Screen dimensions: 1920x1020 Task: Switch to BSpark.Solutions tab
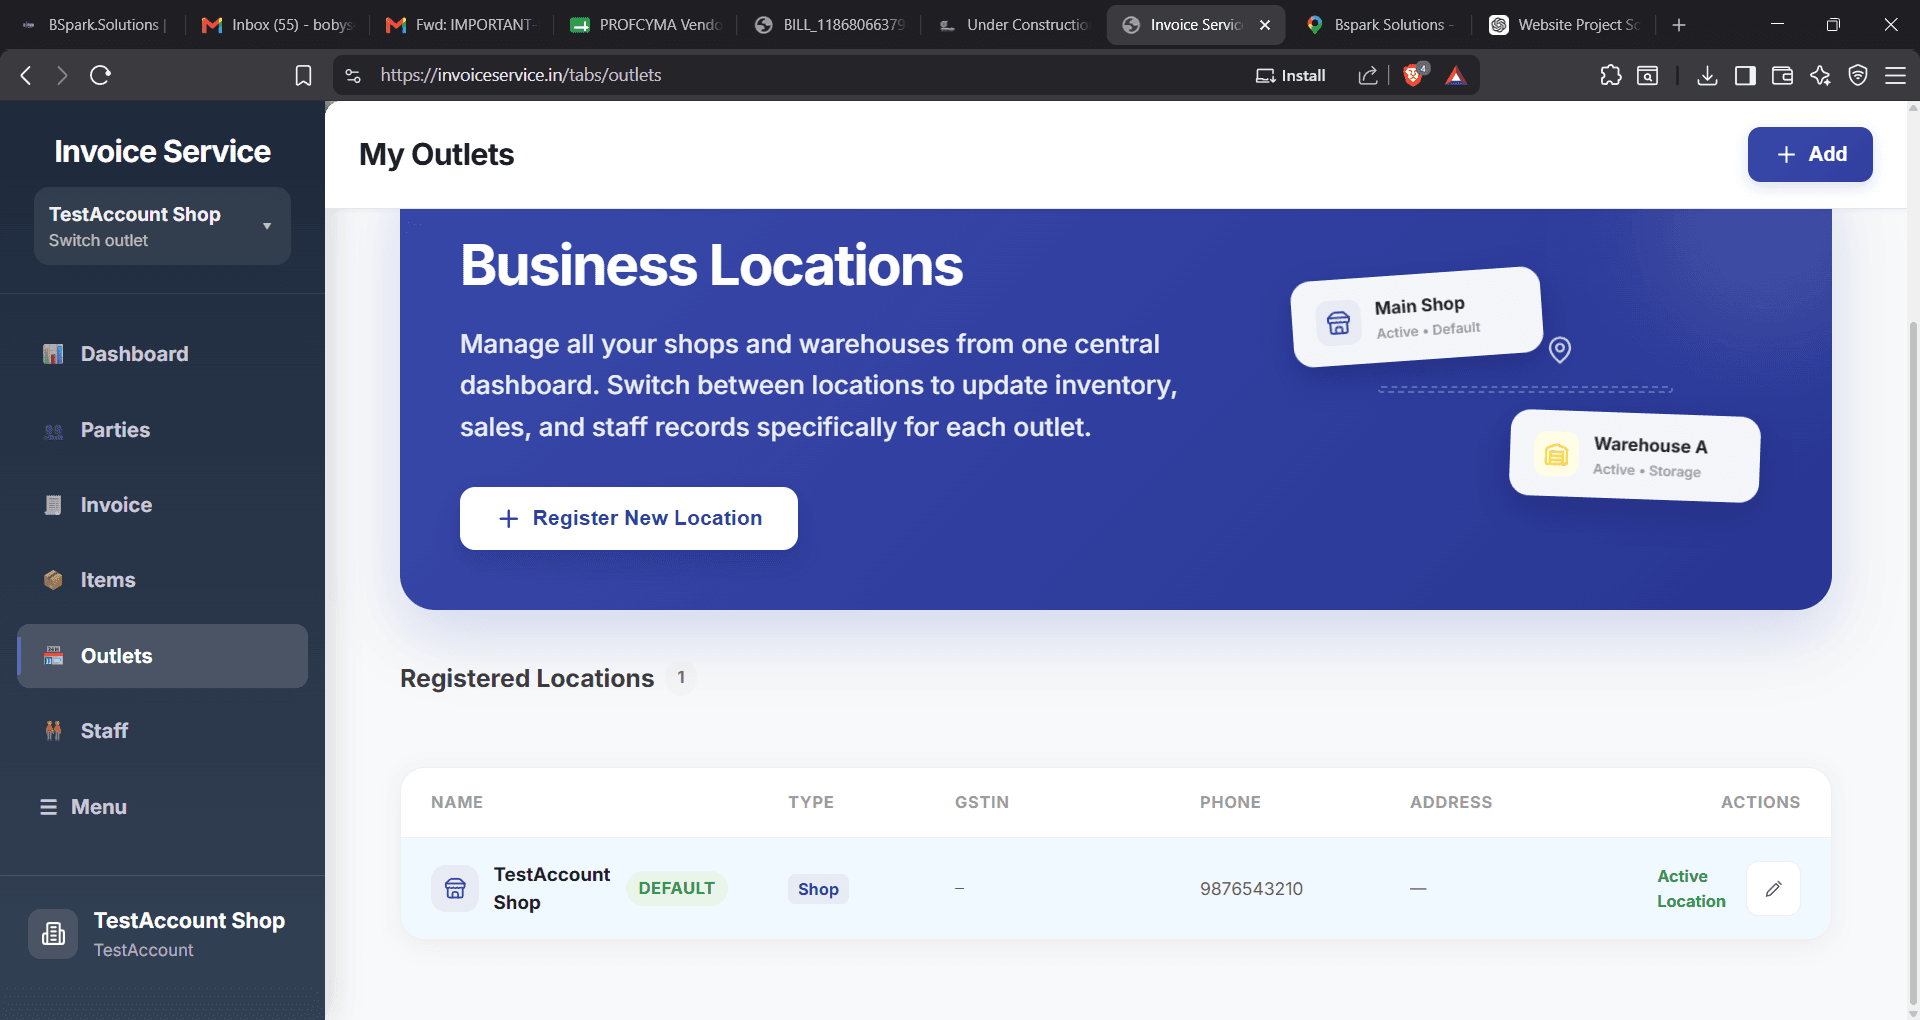click(x=93, y=25)
